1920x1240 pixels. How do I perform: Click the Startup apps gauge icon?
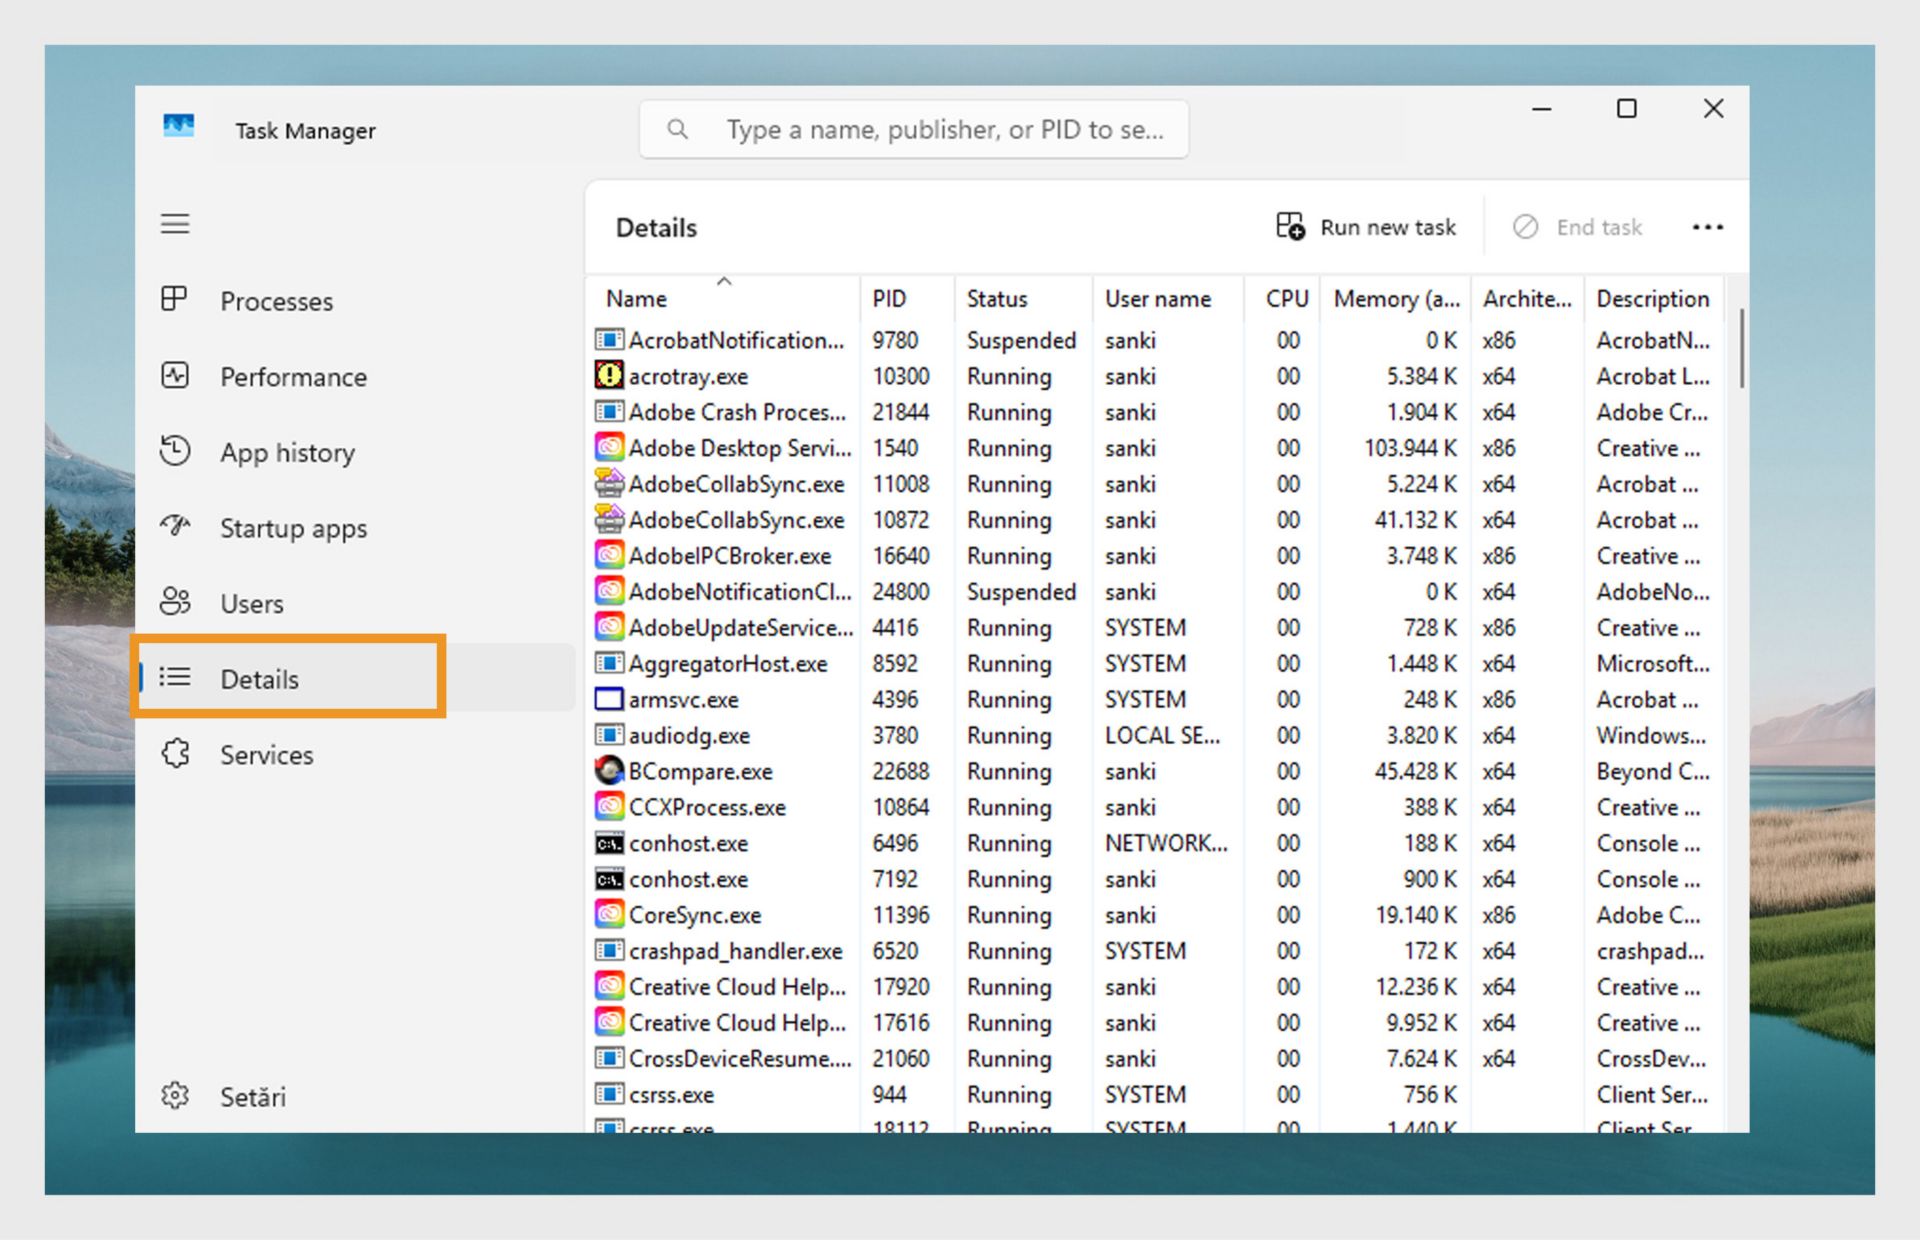175,526
